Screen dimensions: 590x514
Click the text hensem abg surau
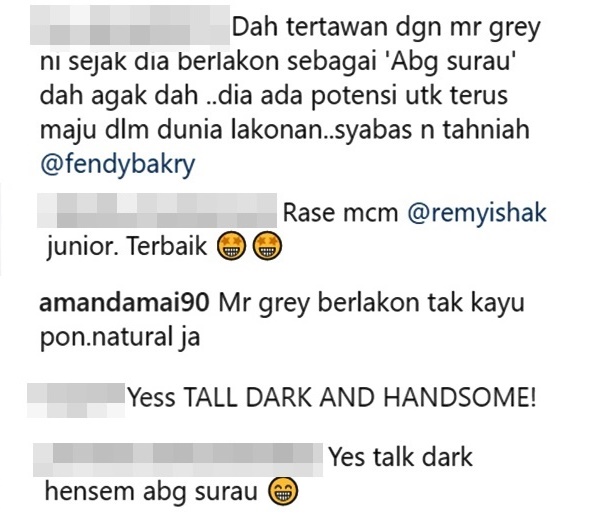pos(151,492)
